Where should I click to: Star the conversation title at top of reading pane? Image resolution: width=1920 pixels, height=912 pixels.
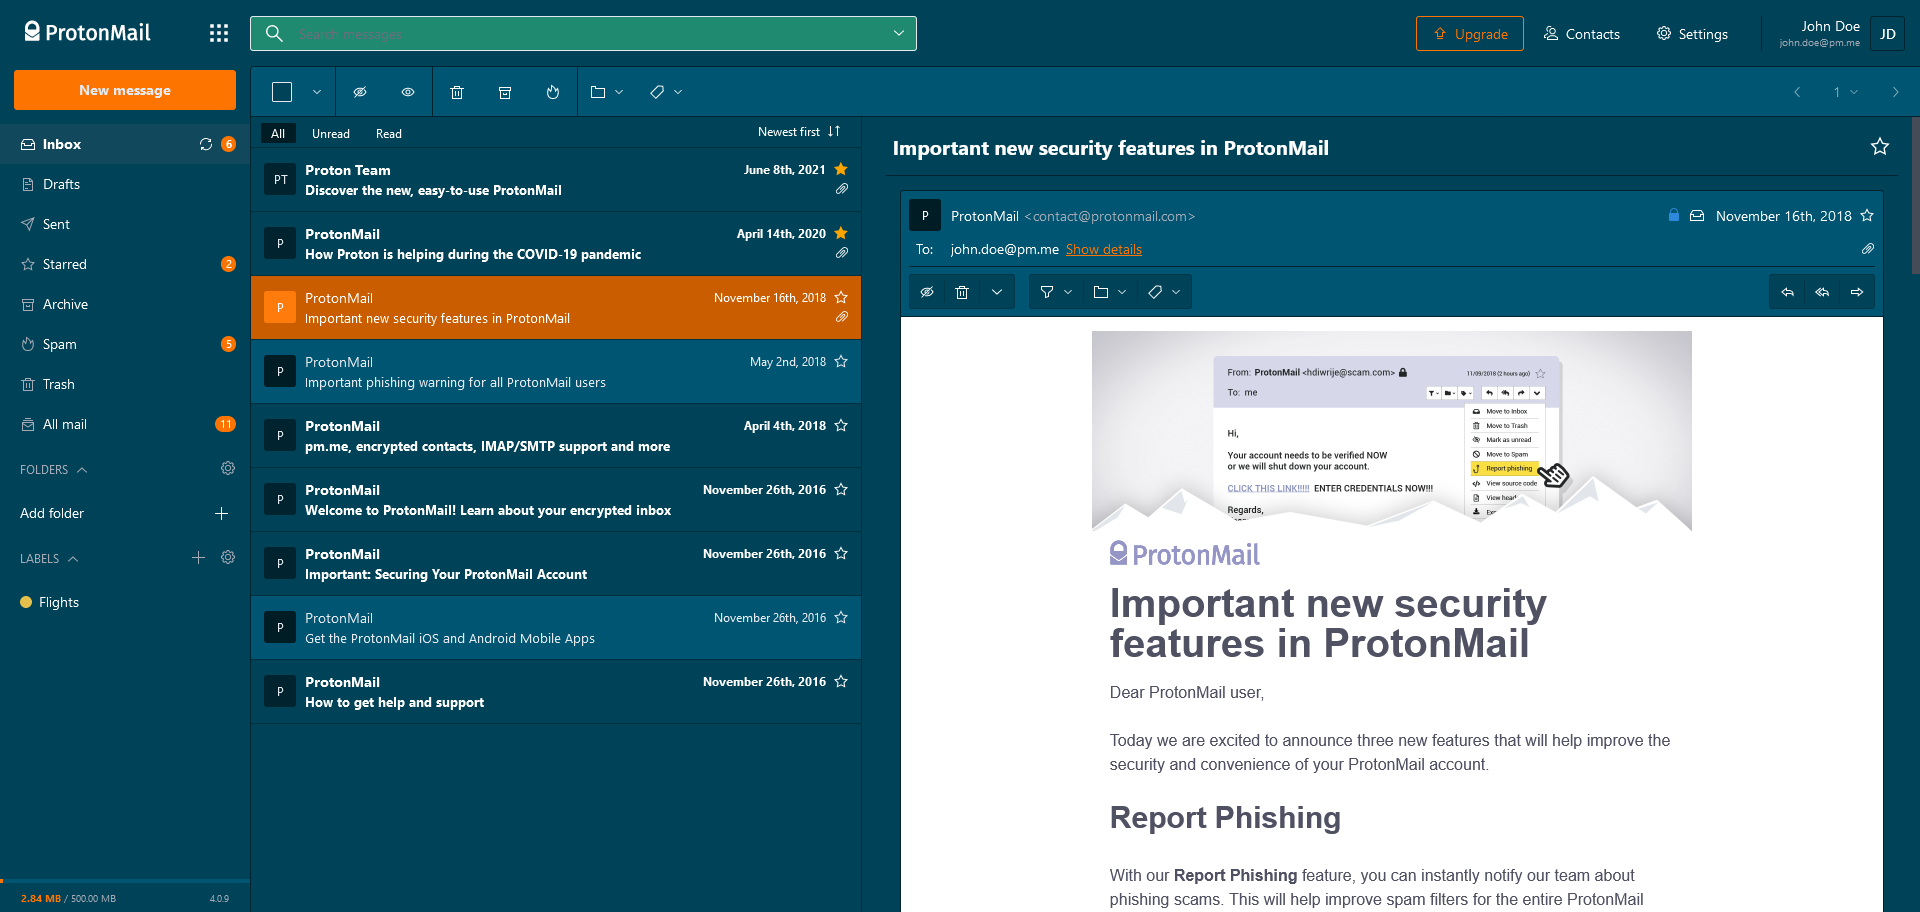1880,147
